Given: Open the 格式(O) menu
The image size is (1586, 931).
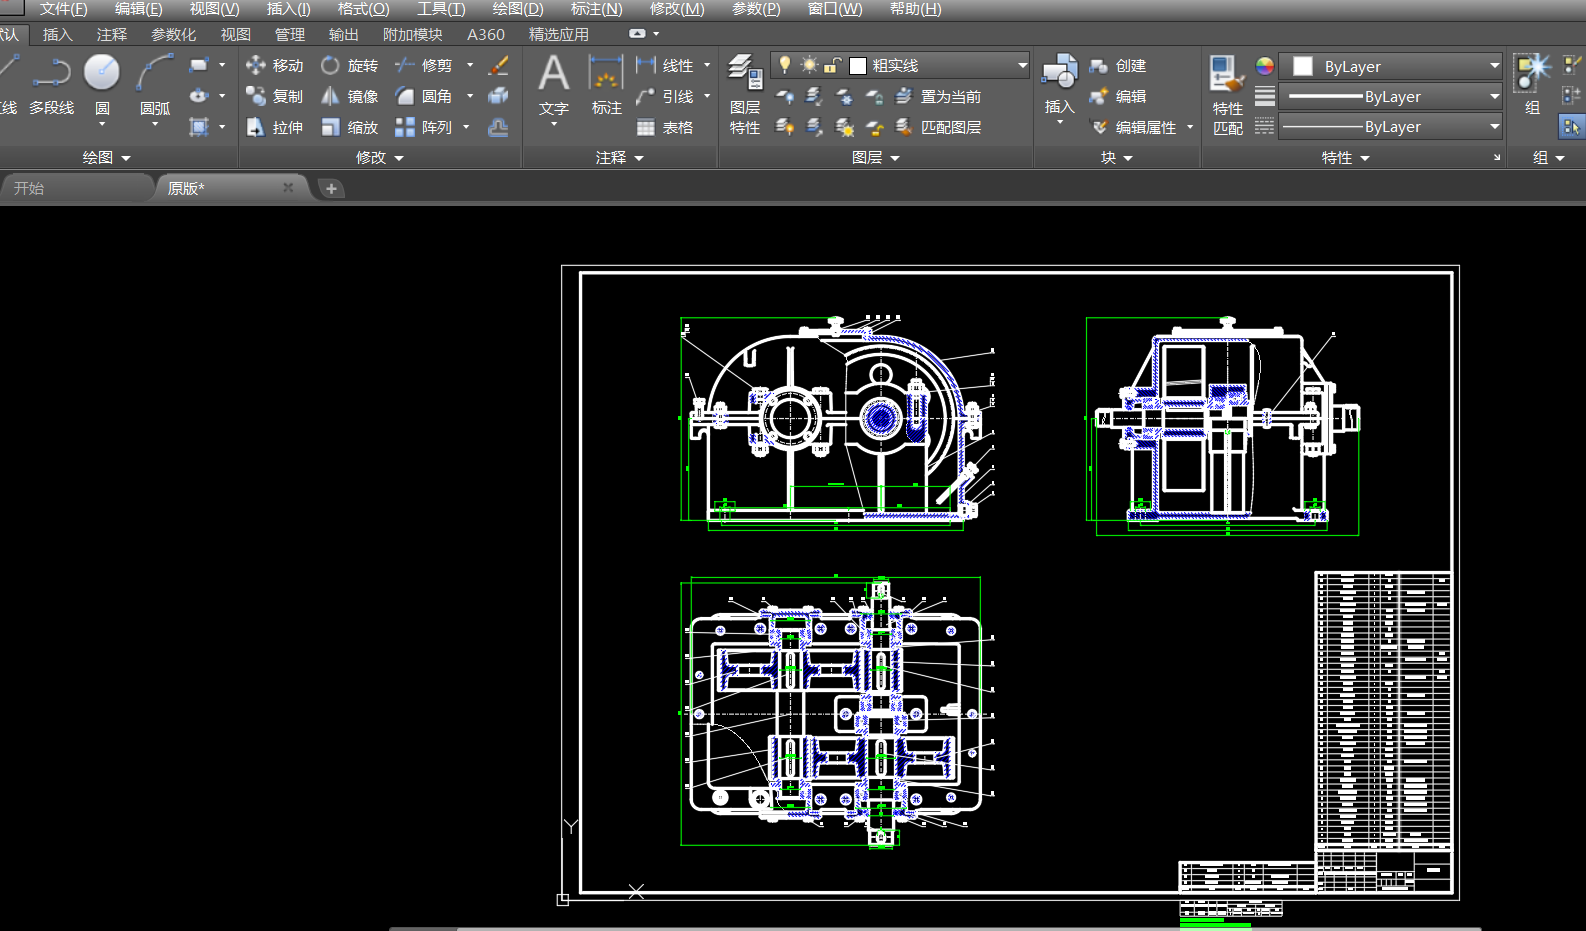Looking at the screenshot, I should (363, 9).
